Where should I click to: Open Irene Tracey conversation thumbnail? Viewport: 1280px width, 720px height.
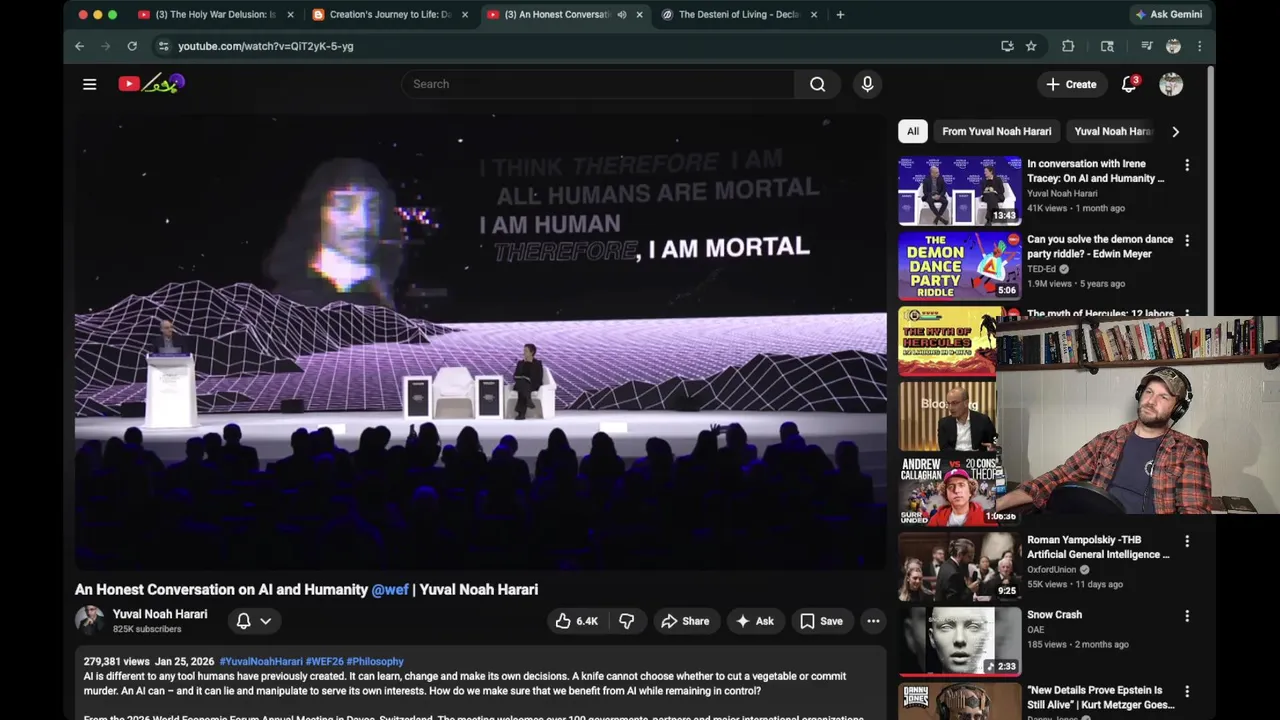click(960, 191)
